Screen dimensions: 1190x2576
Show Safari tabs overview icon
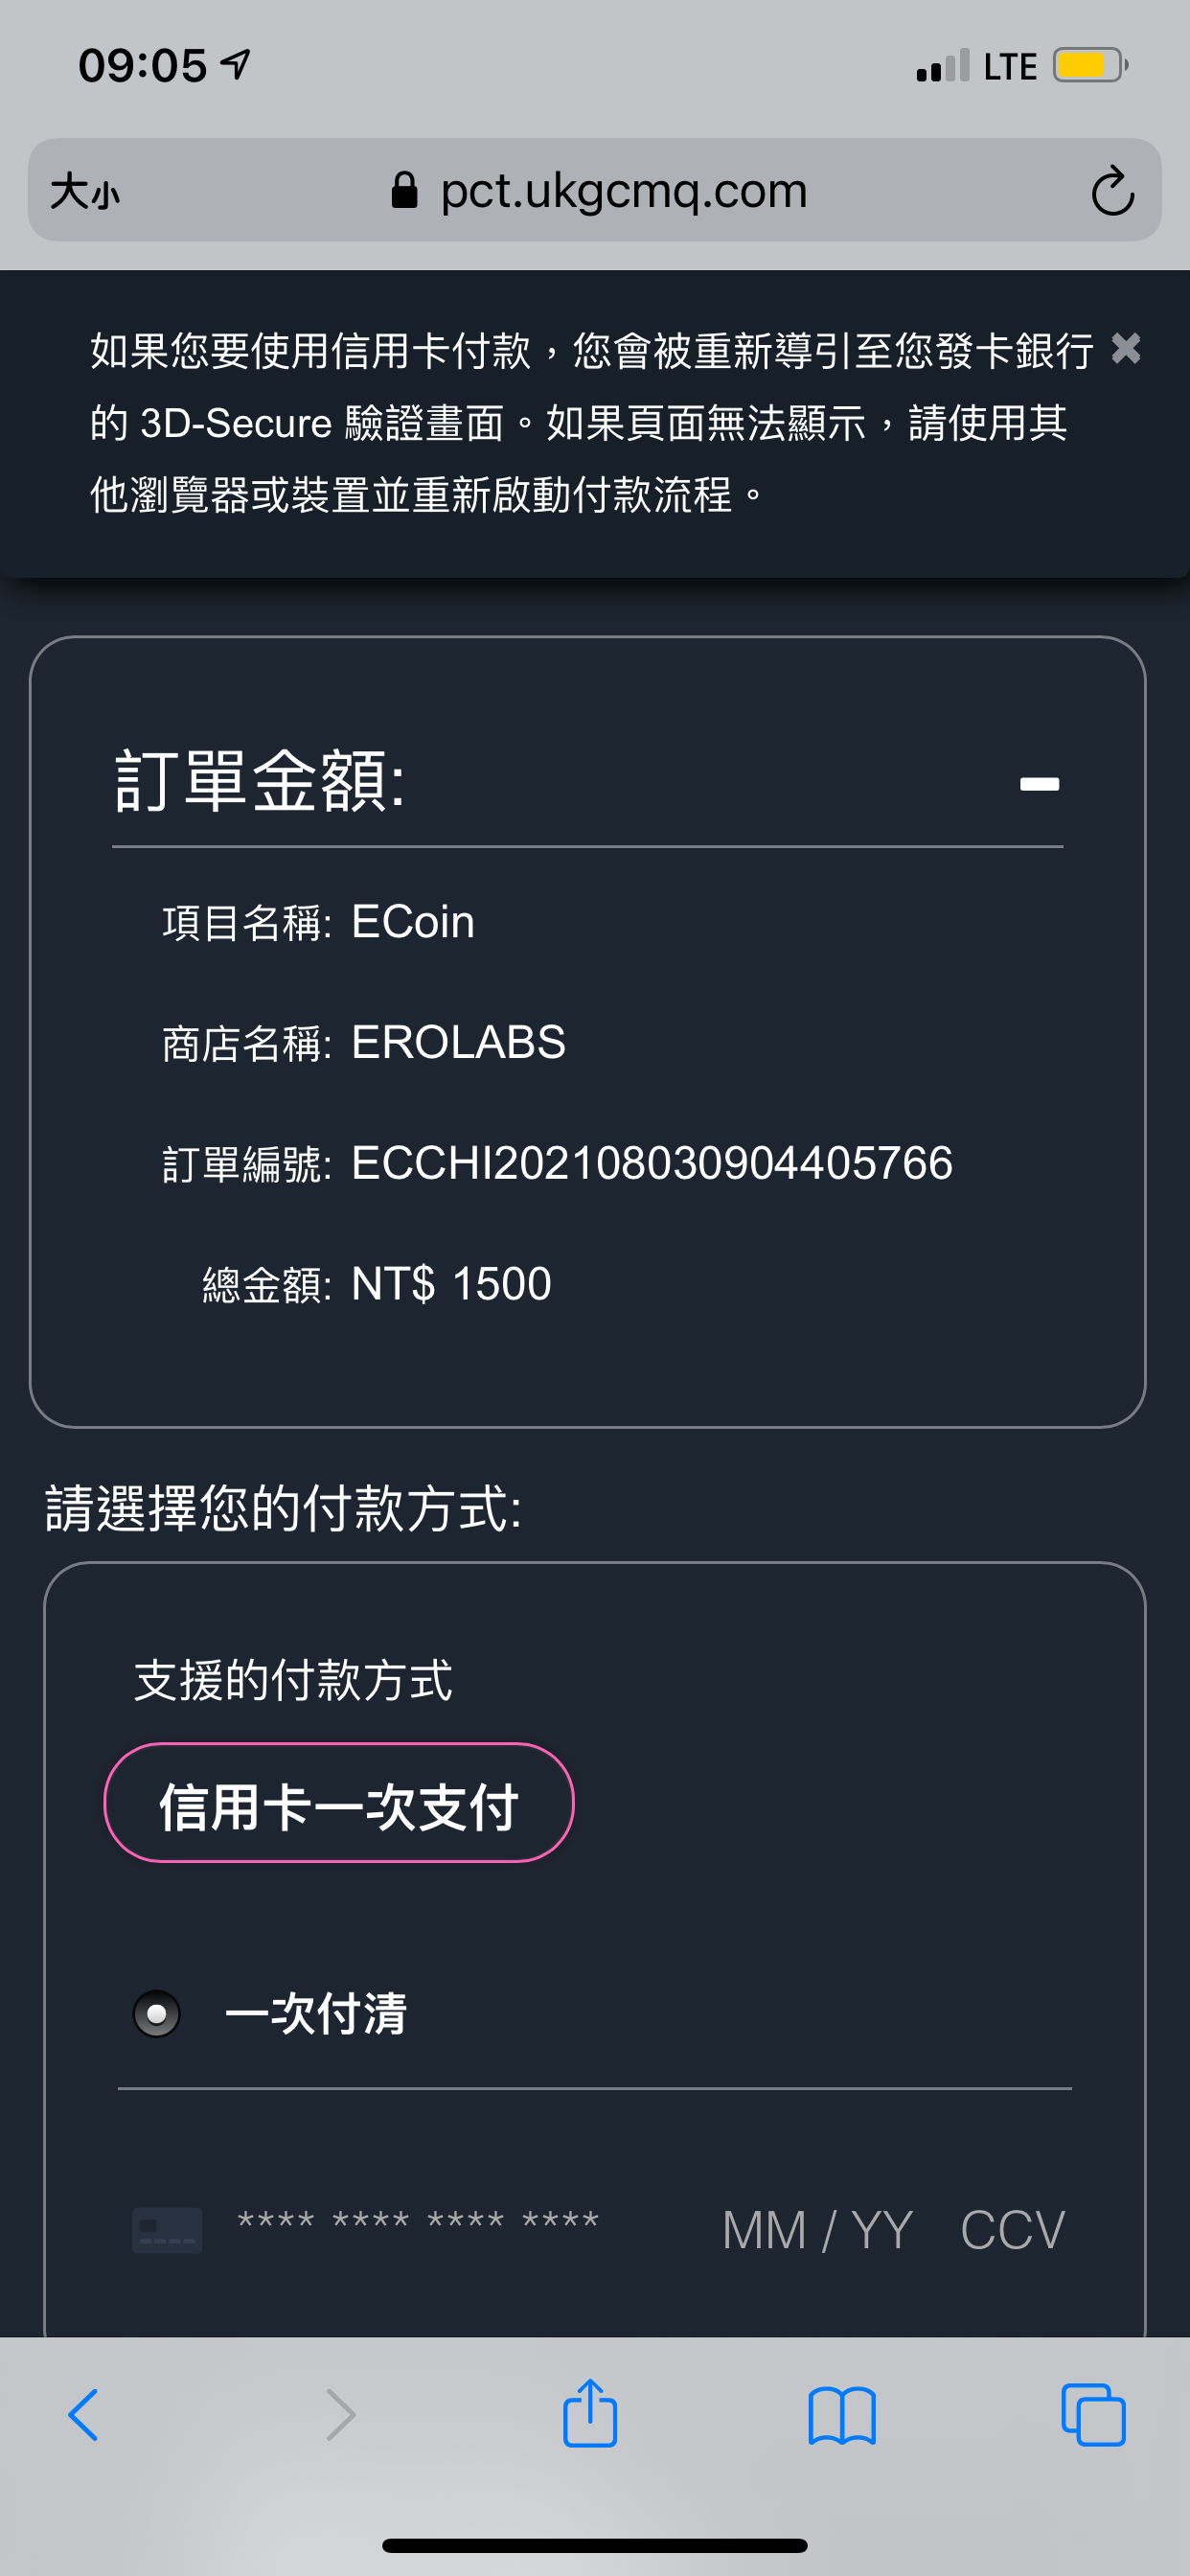point(1093,2415)
